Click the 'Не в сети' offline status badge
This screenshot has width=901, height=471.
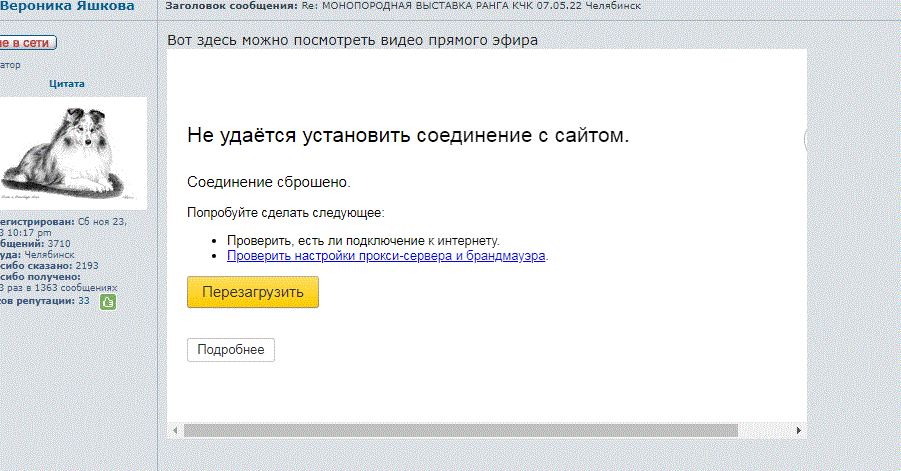(28, 43)
